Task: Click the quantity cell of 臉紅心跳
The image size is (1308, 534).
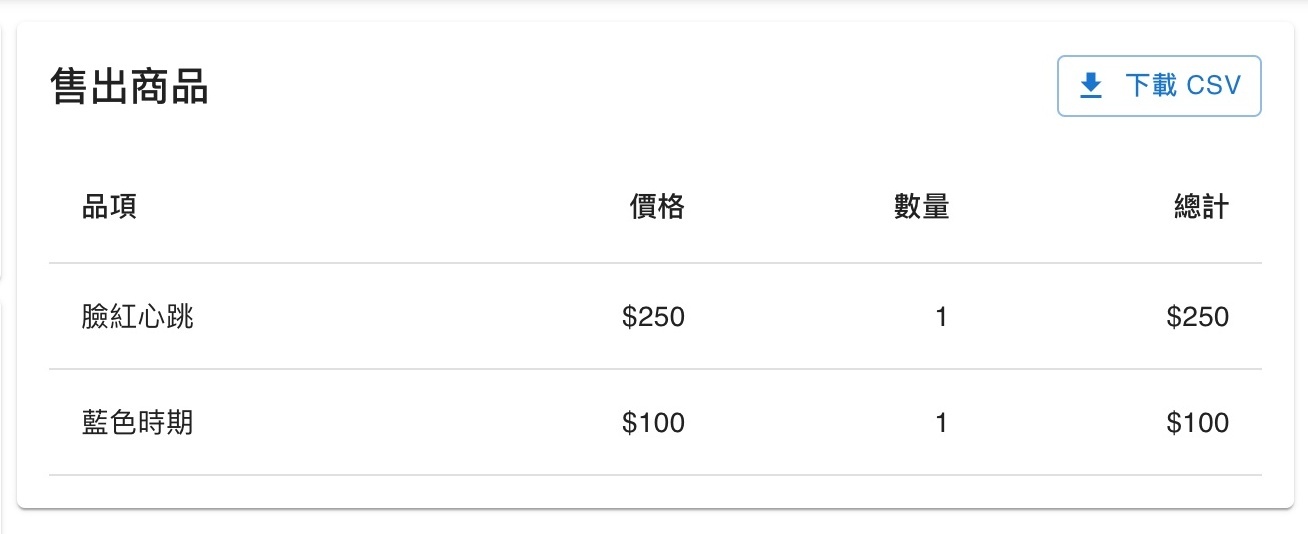Action: 940,317
